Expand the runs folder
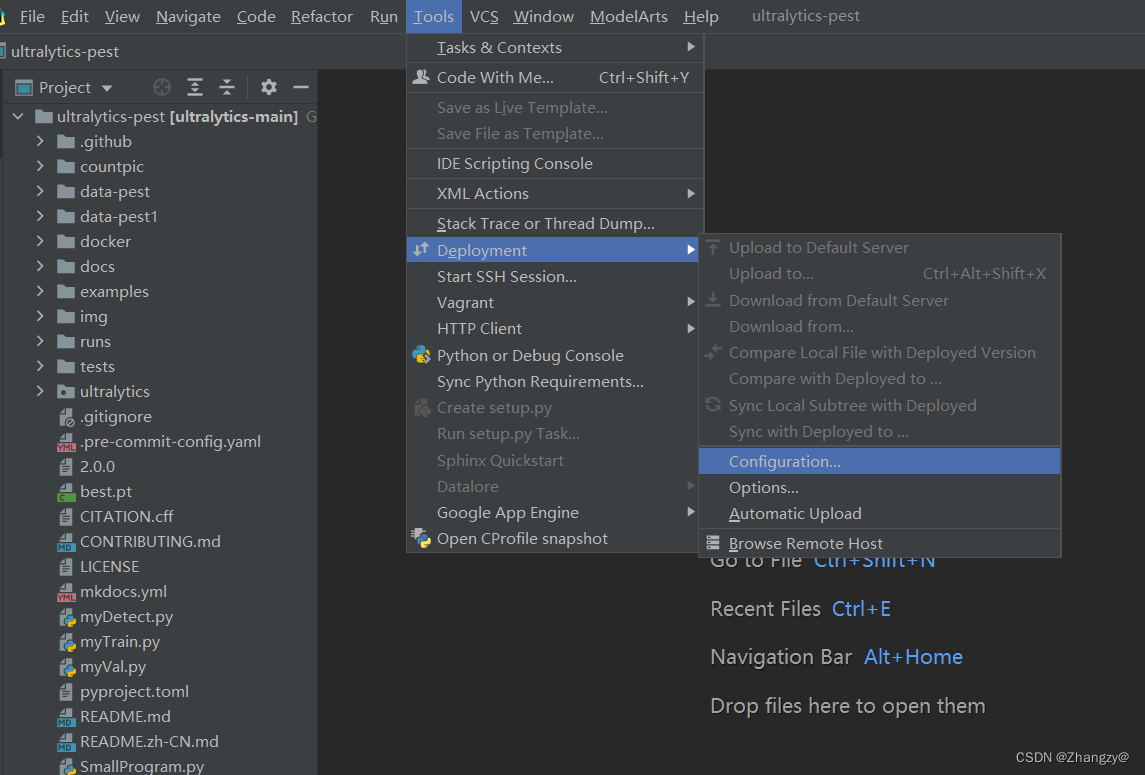 coord(40,341)
